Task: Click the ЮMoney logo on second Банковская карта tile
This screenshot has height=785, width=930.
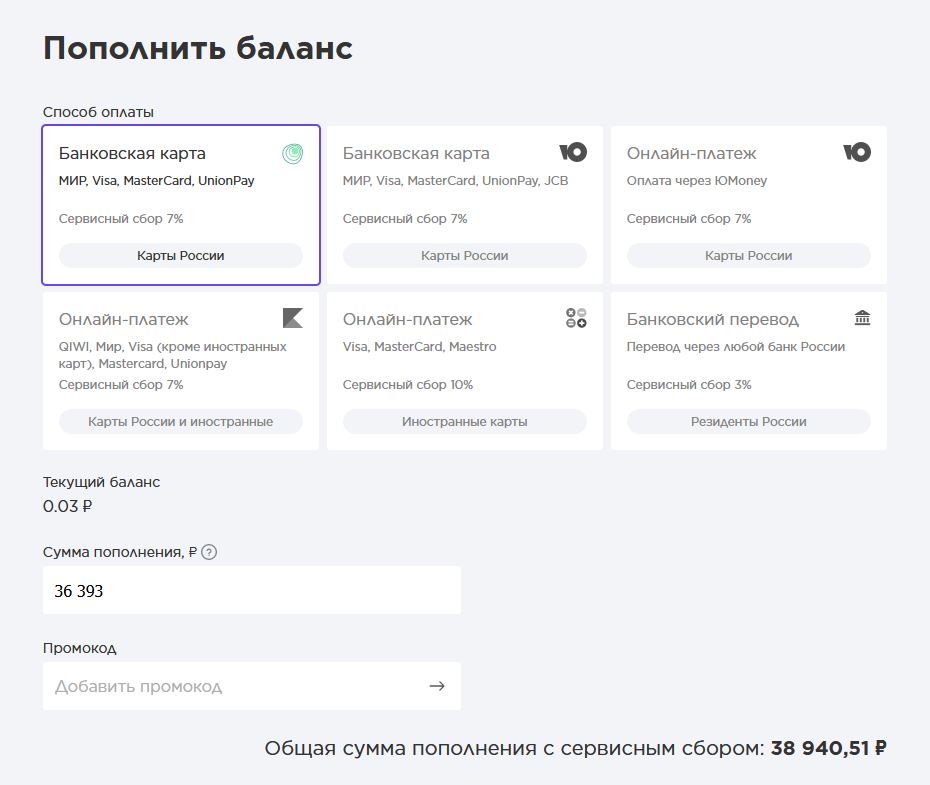Action: pos(574,152)
